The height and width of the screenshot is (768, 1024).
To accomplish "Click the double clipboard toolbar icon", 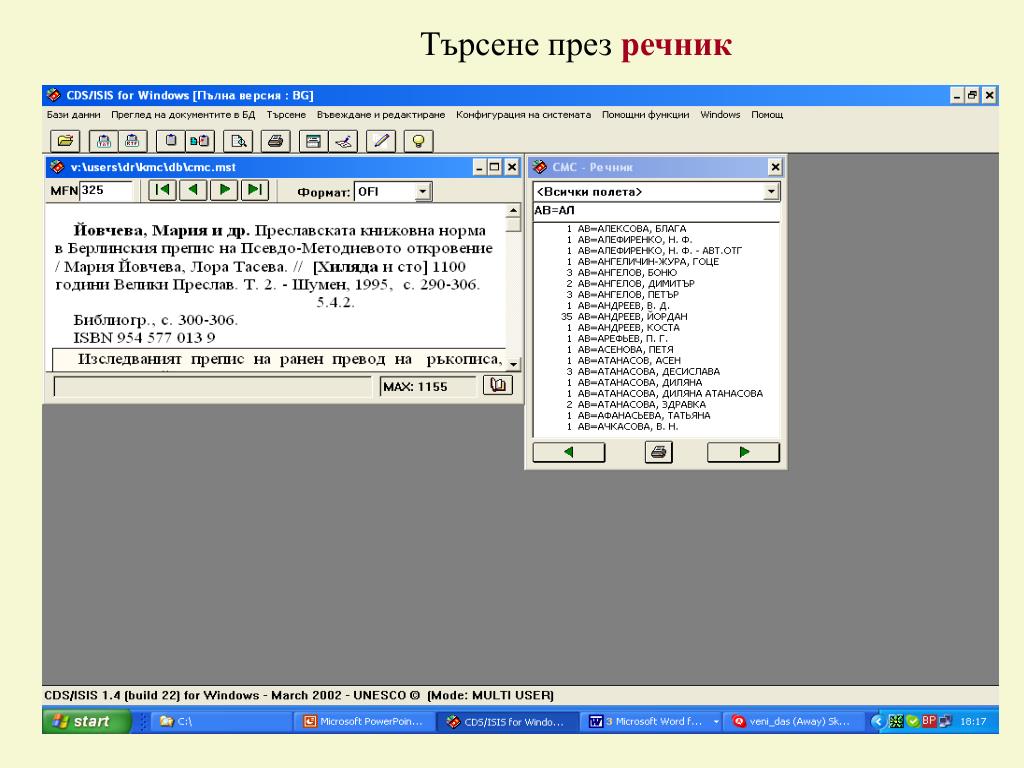I will [200, 141].
